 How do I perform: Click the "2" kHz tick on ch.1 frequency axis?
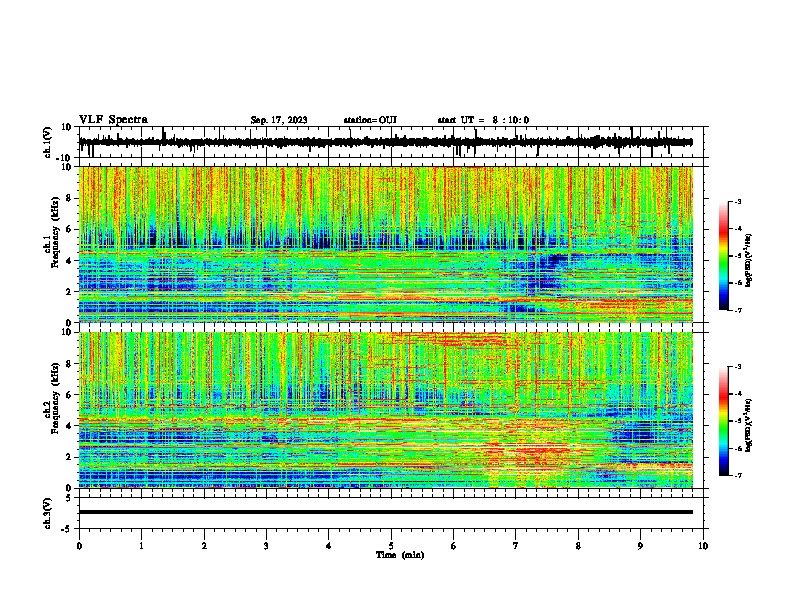[x=69, y=291]
